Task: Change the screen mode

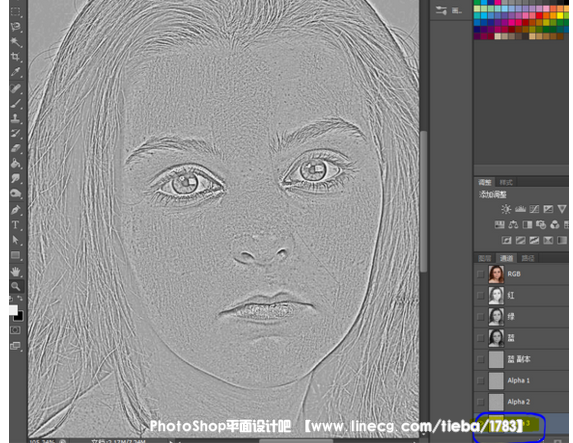Action: 15,346
